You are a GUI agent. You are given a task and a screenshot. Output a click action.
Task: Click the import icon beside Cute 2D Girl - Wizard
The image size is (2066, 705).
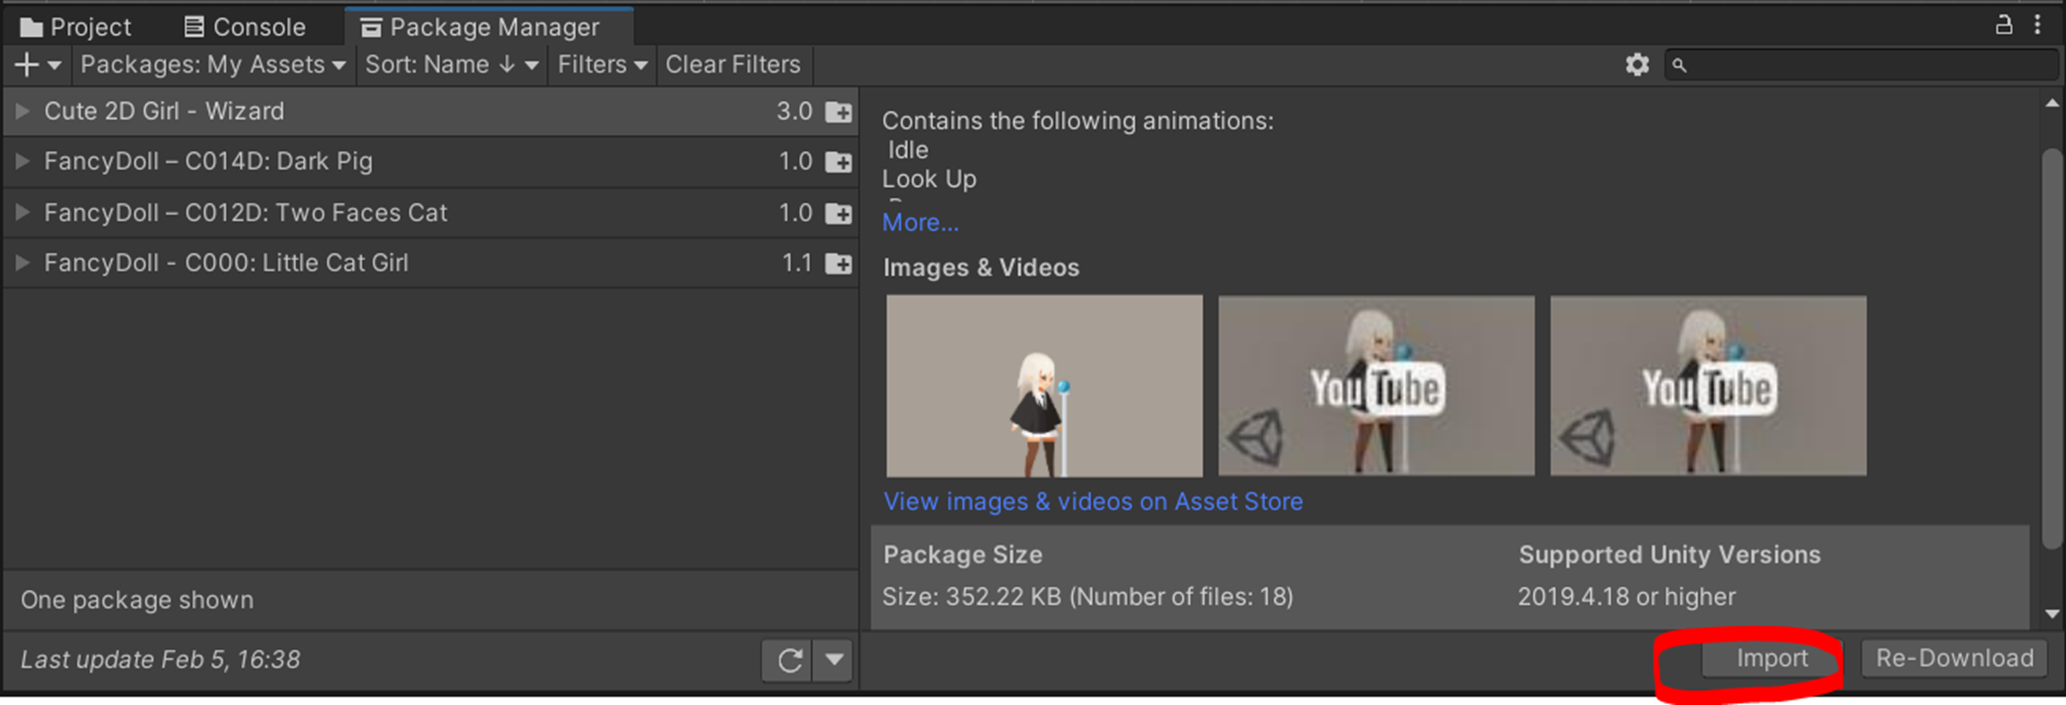838,112
